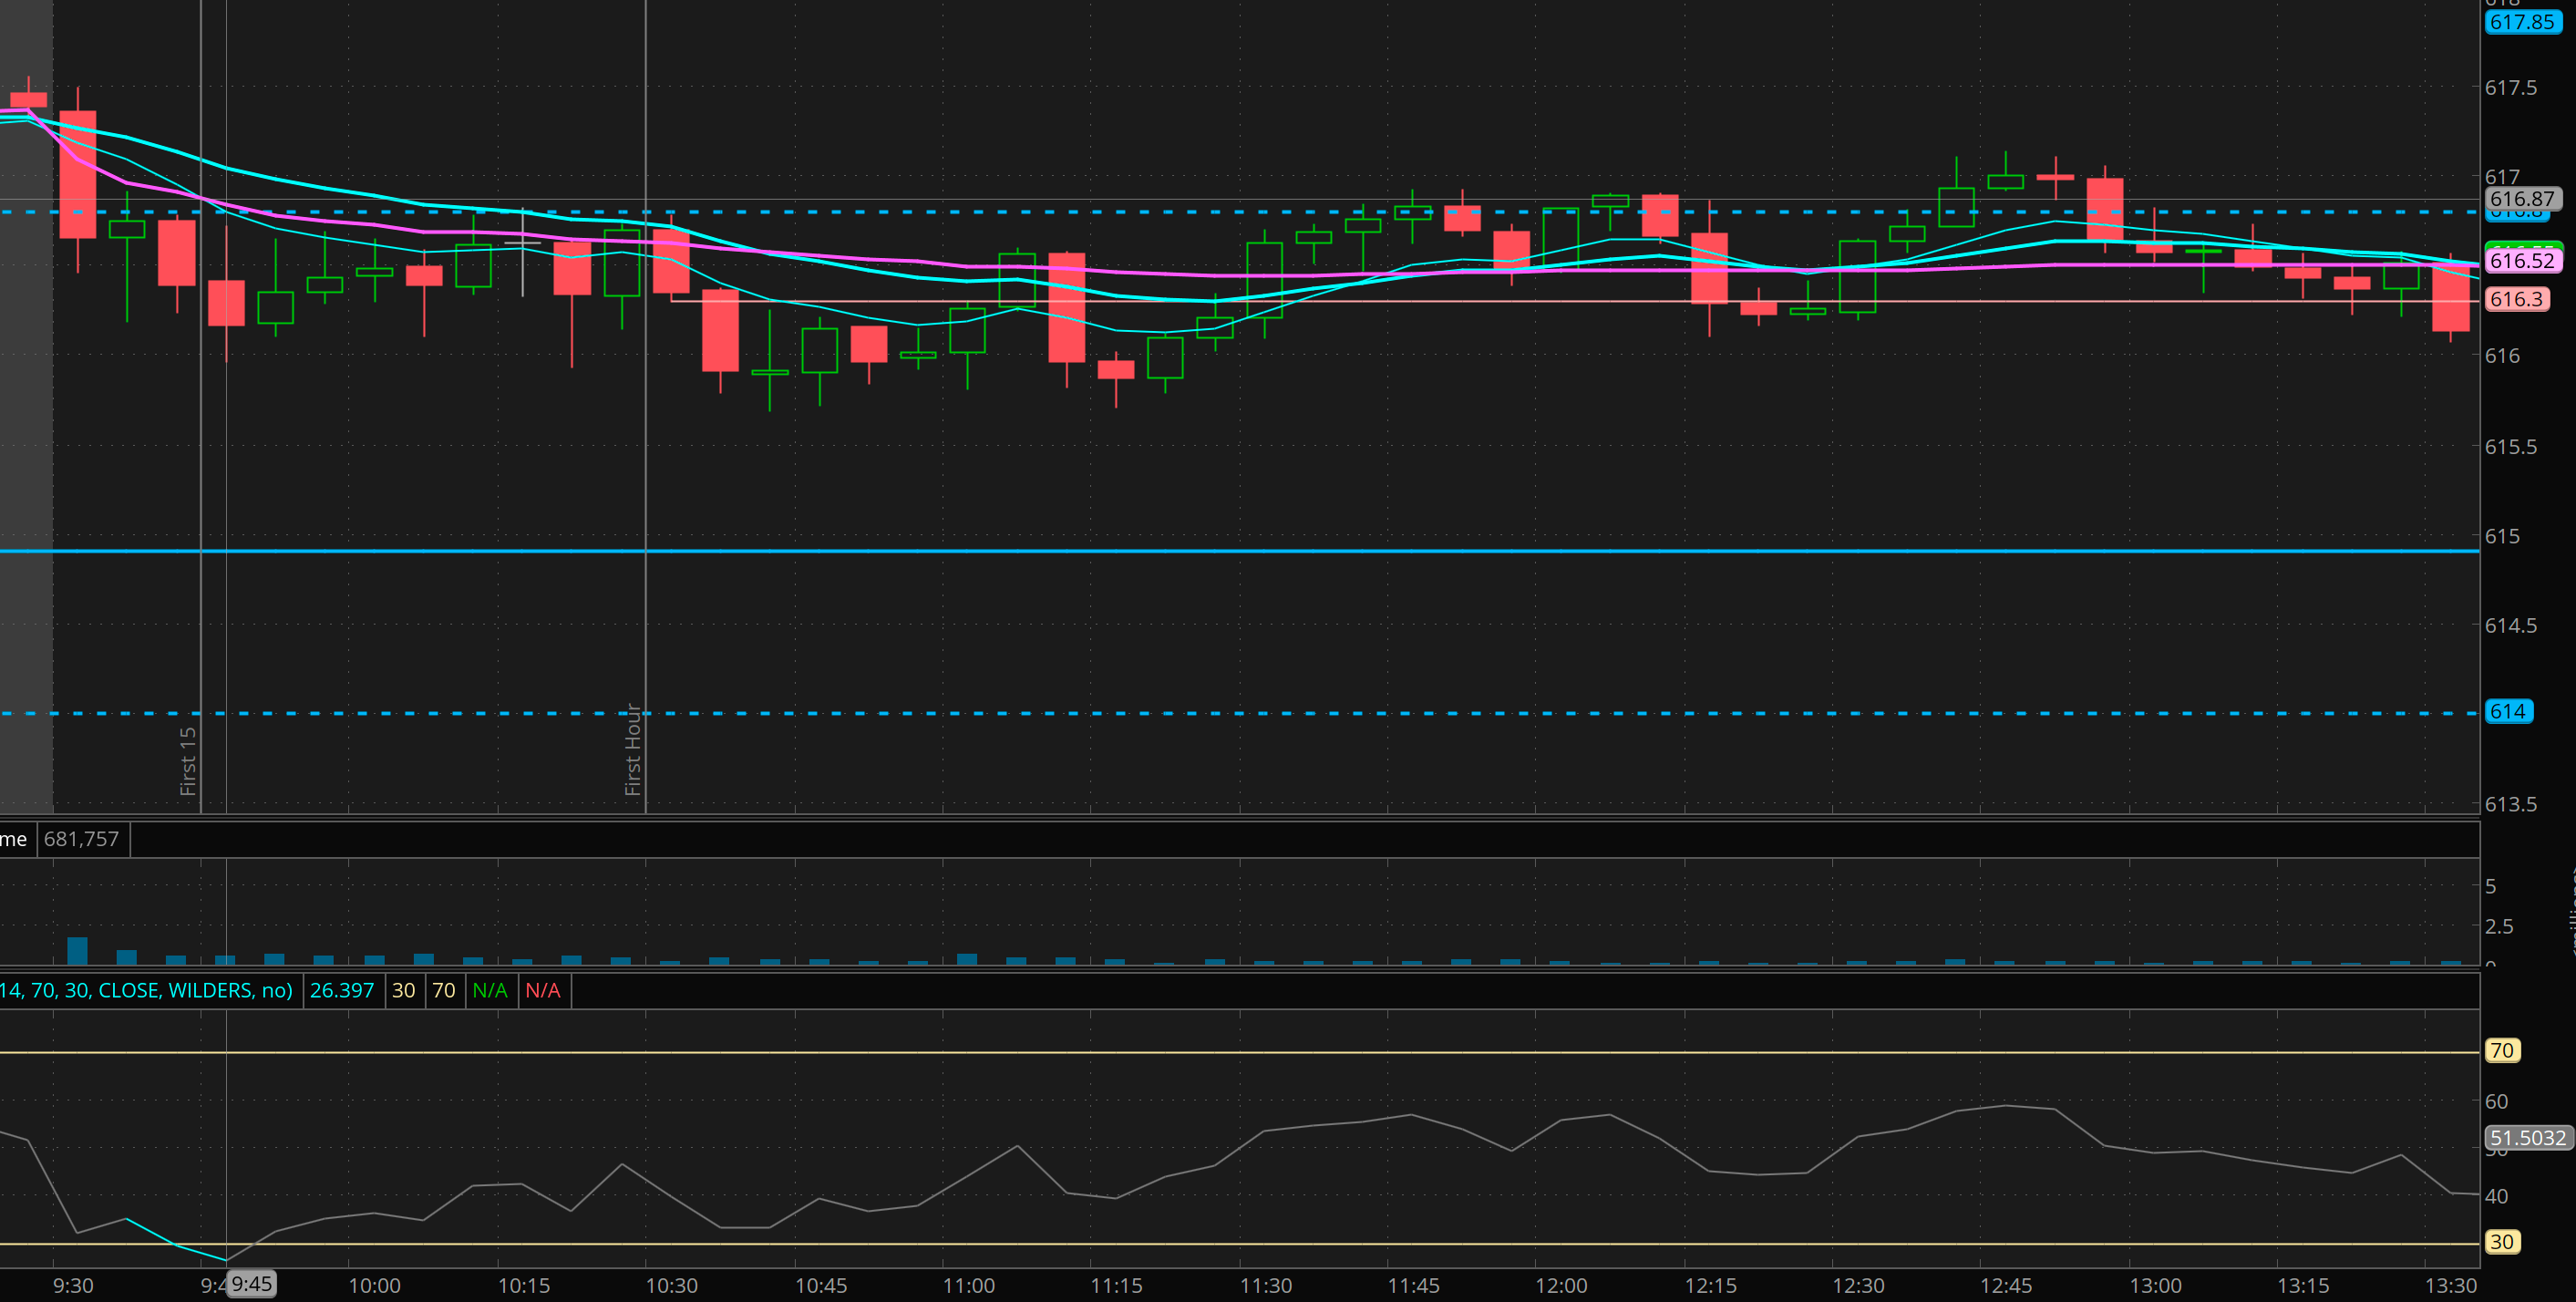
Task: Click the pink 616.52 average label
Action: pyautogui.click(x=2521, y=261)
